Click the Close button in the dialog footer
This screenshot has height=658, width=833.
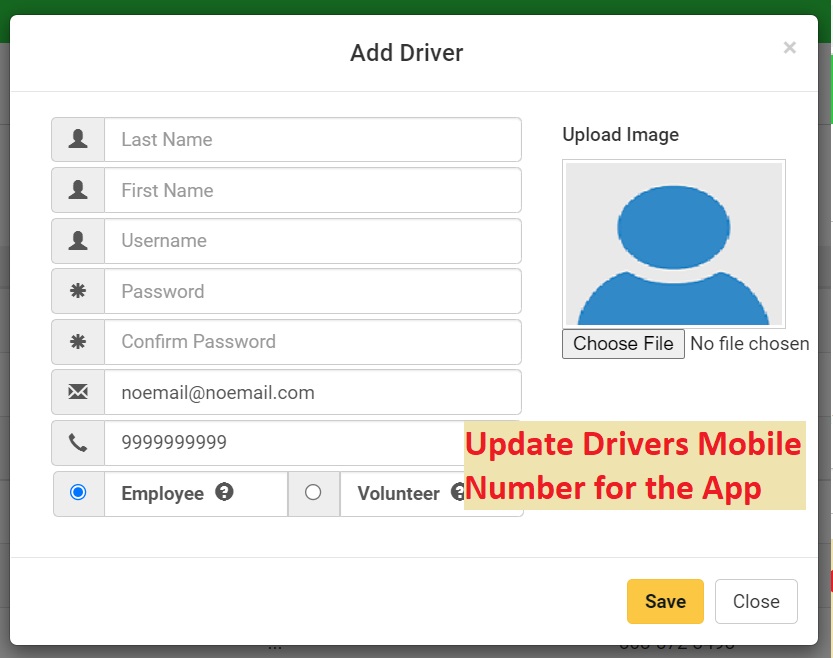755,601
